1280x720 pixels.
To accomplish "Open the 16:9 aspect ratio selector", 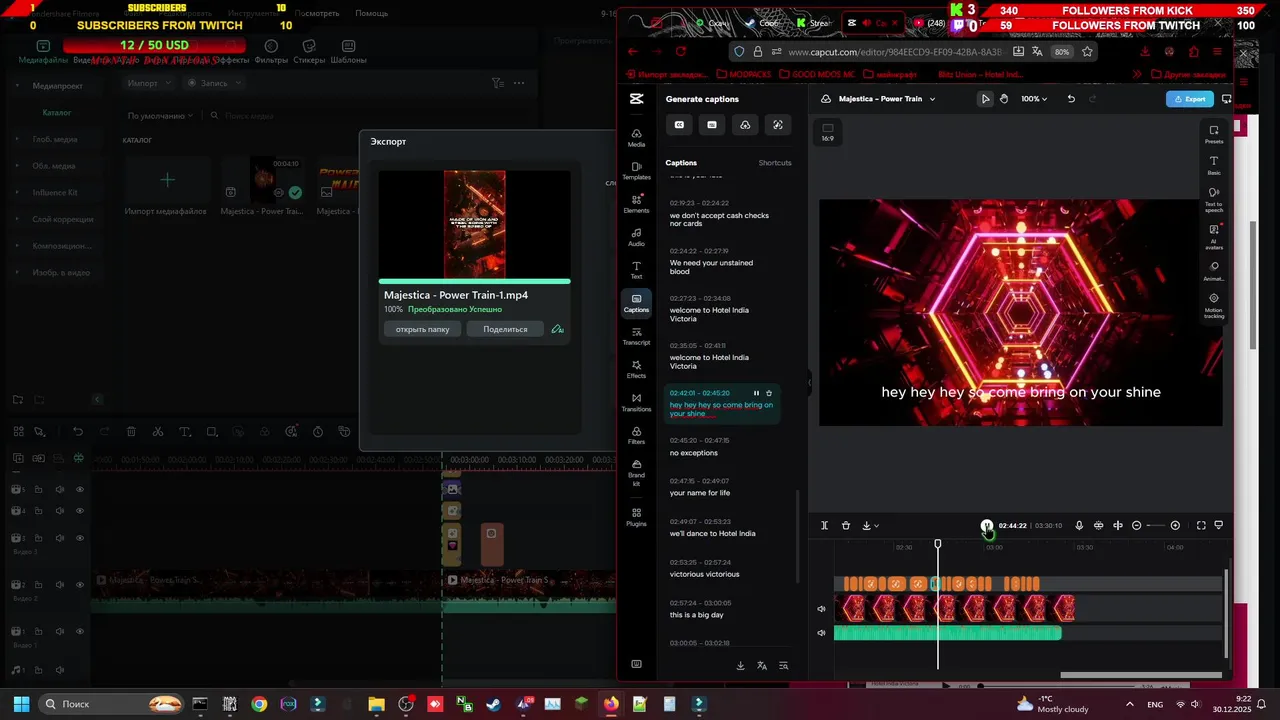I will pyautogui.click(x=827, y=132).
